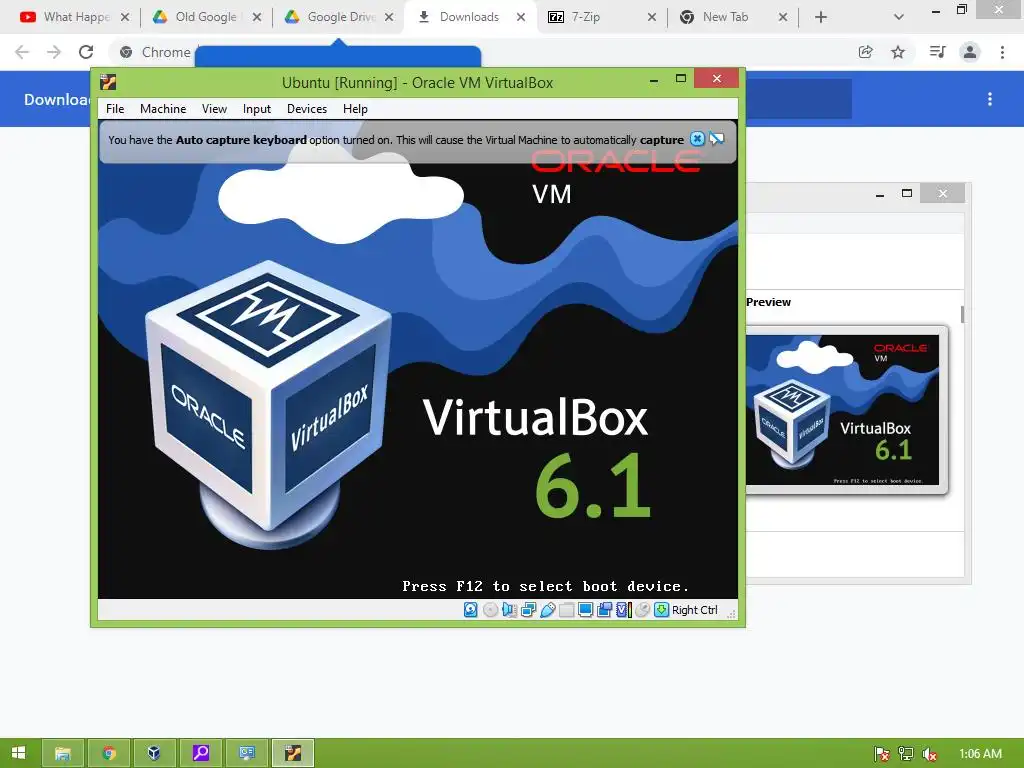Screen dimensions: 1024x768
Task: Click the CPU virtualization status icon
Action: pyautogui.click(x=624, y=610)
